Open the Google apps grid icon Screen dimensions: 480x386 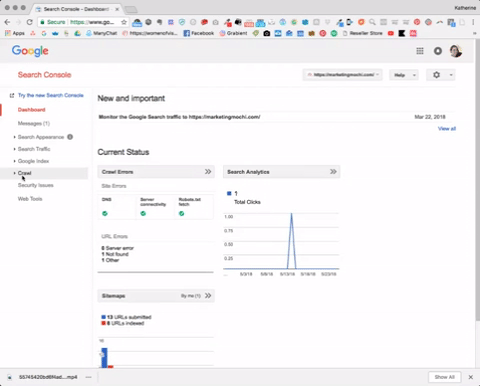point(420,51)
